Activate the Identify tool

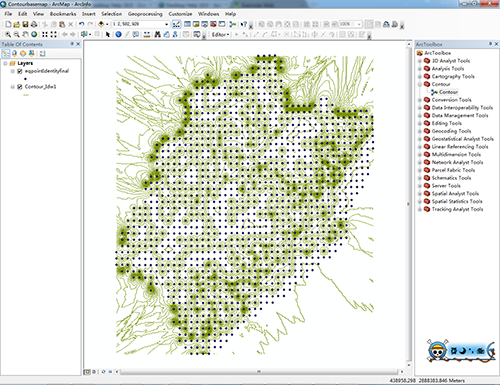(118, 34)
